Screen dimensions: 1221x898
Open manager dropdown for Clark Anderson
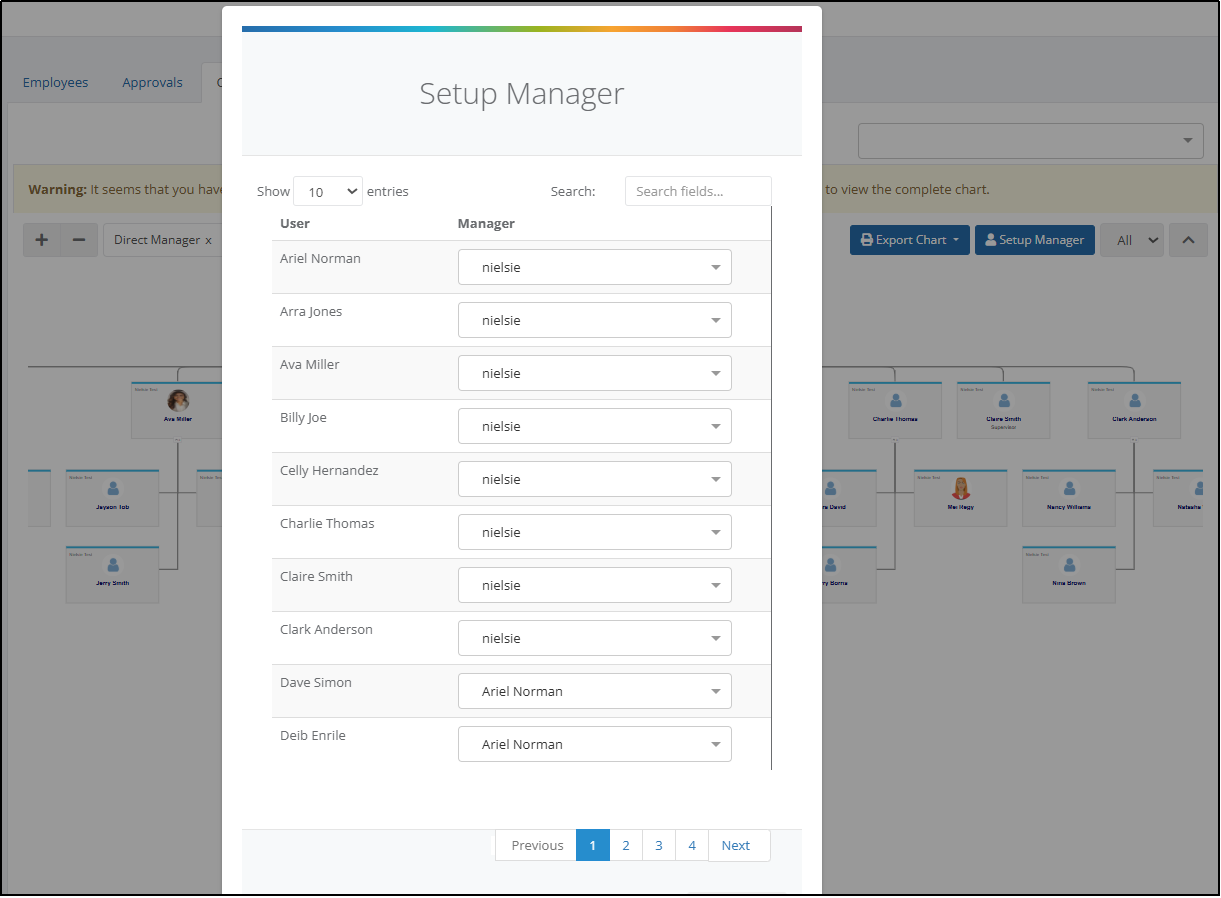coord(595,638)
